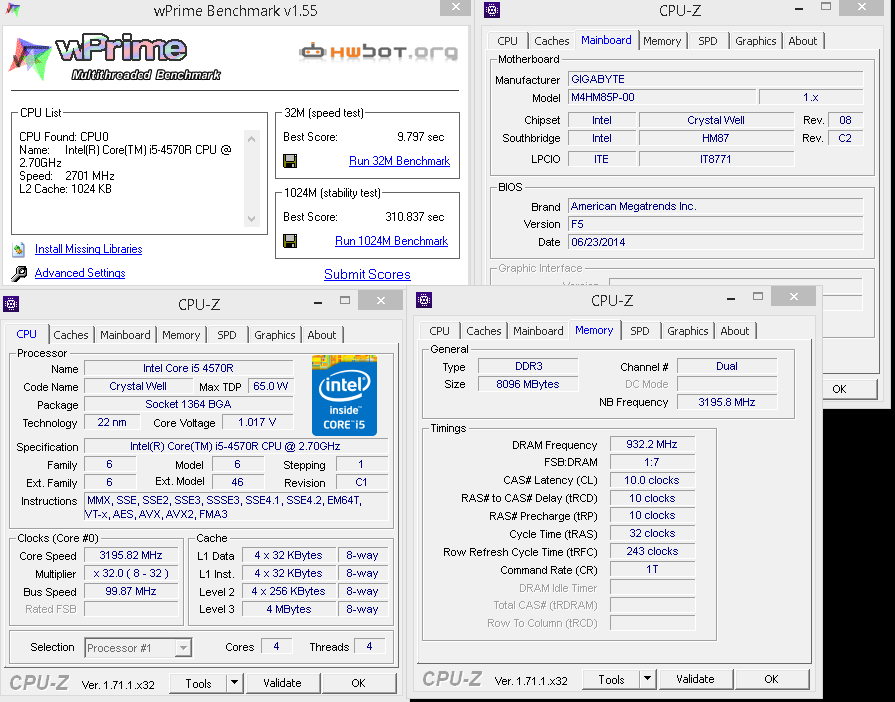Open the Install Missing Libraries link
The image size is (895, 702).
pyautogui.click(x=88, y=249)
